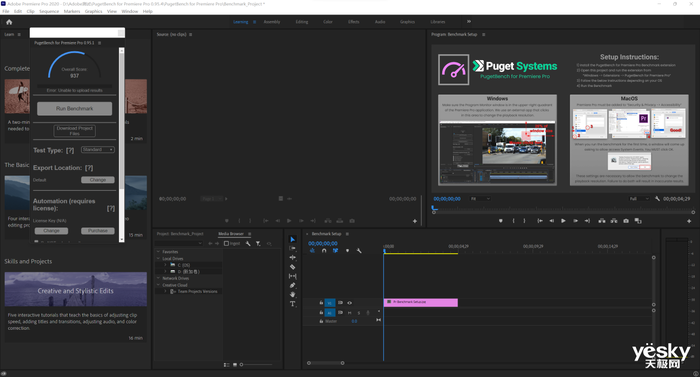Click Run Benchmark button
The width and height of the screenshot is (700, 377).
click(75, 109)
